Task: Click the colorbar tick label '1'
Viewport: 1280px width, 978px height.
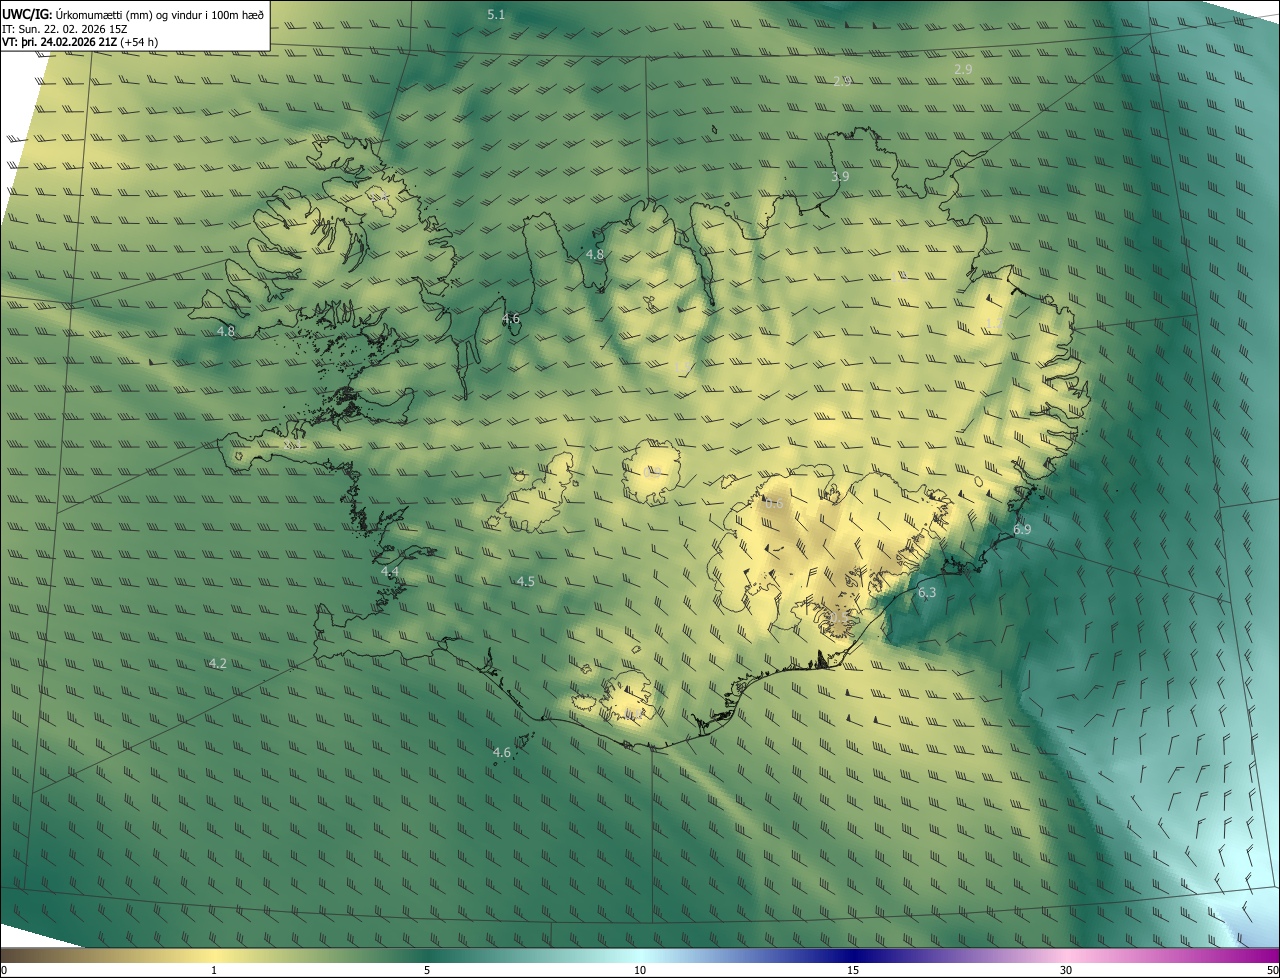Action: (x=214, y=970)
